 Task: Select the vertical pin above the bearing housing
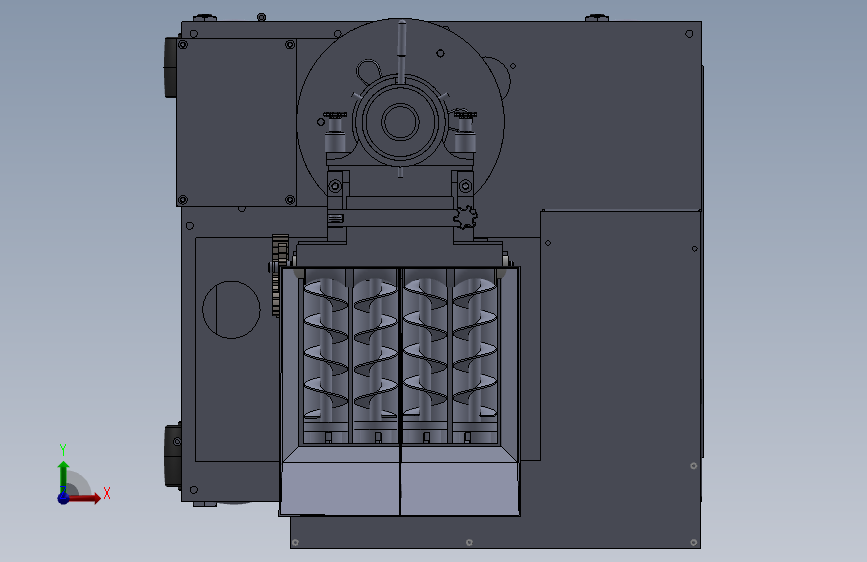click(402, 51)
